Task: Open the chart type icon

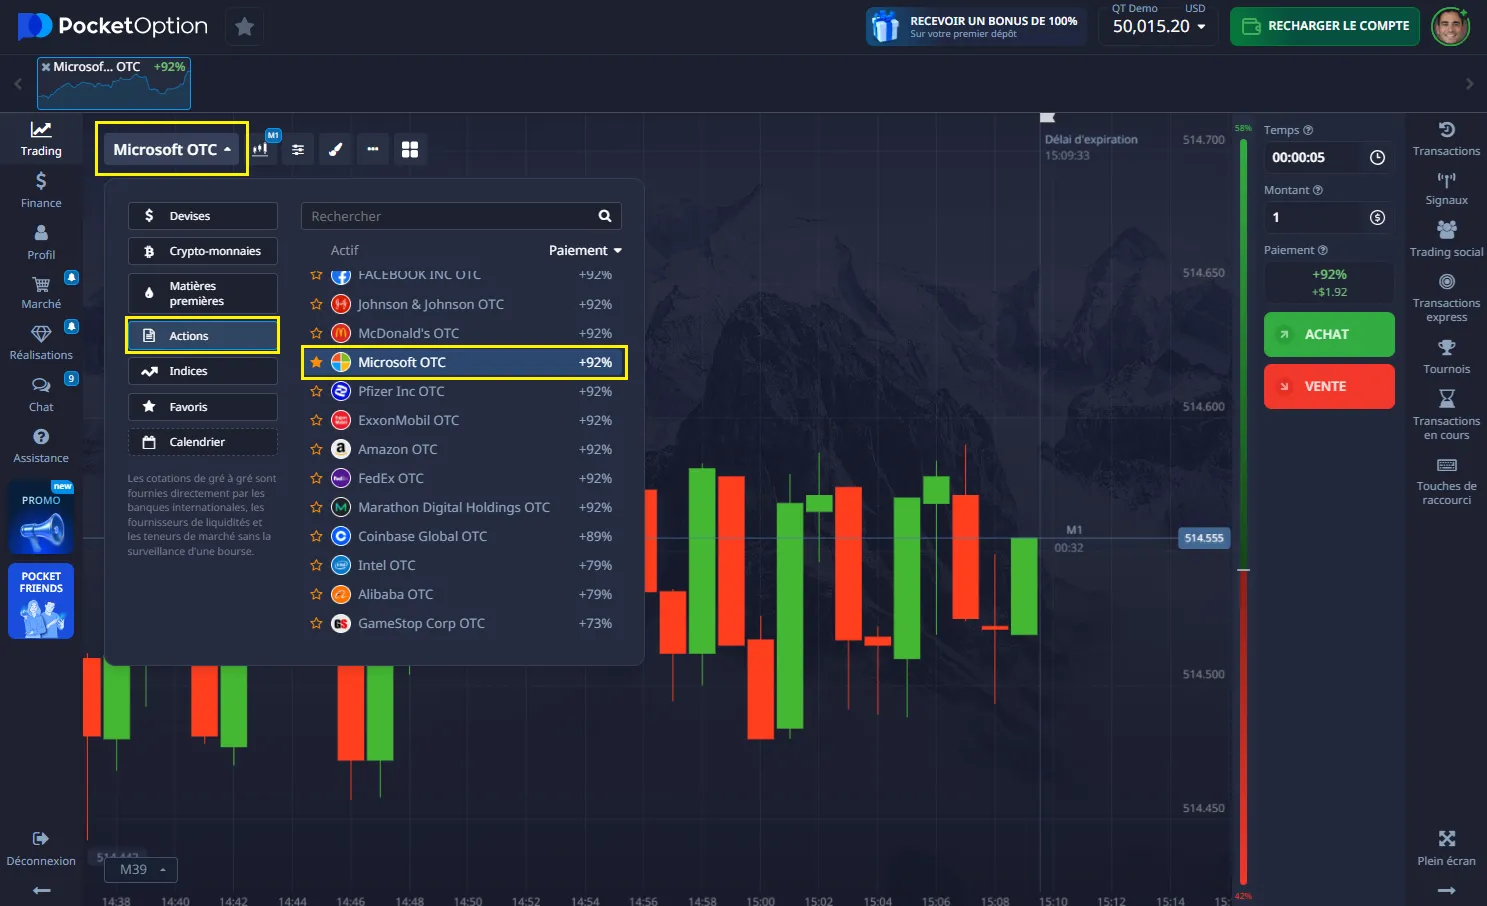Action: (x=261, y=149)
